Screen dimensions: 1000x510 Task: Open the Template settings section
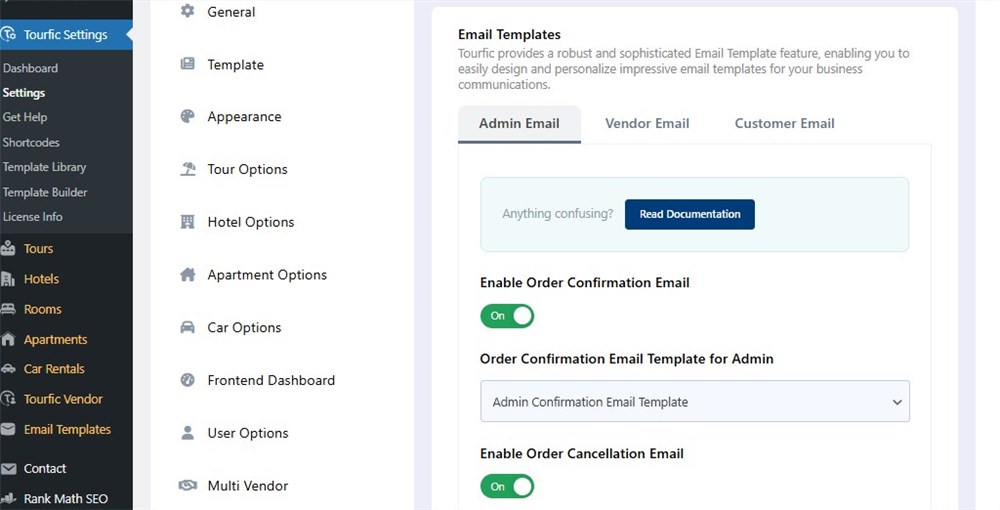point(235,65)
